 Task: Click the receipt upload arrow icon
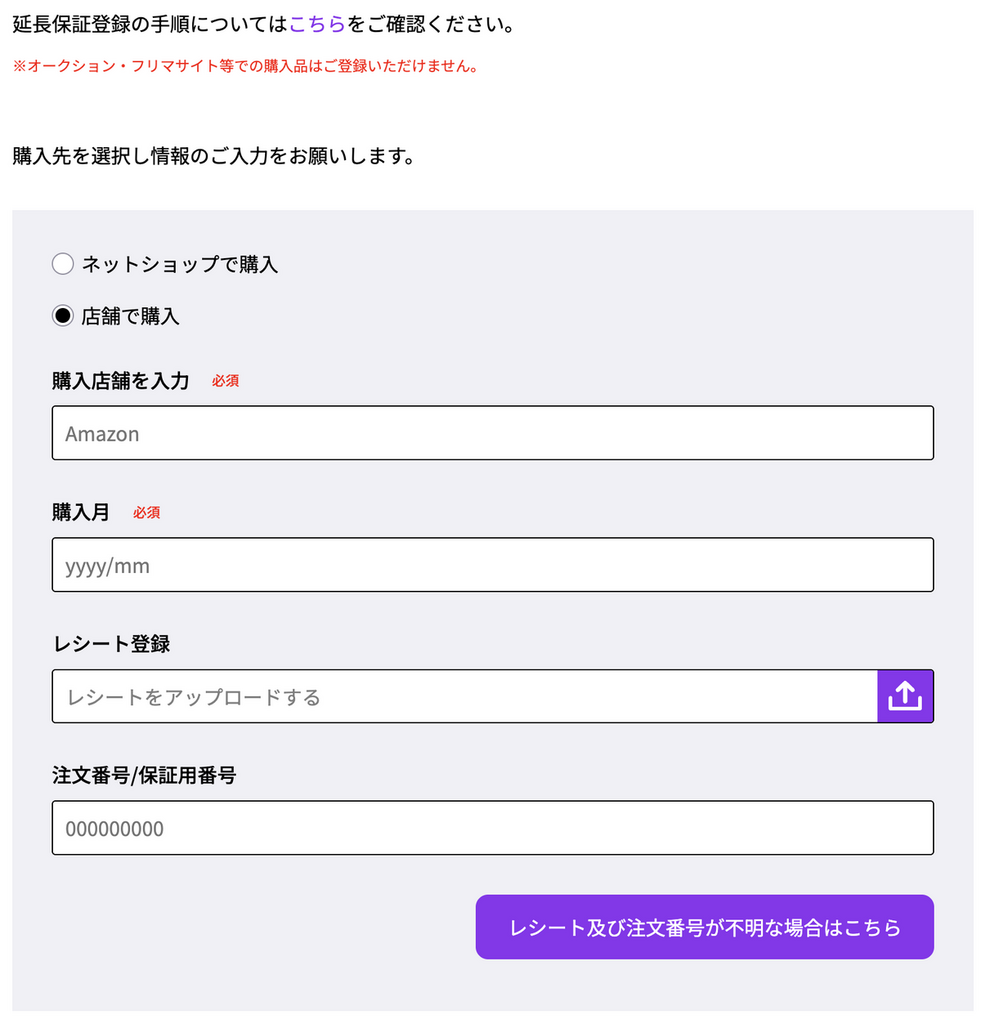pyautogui.click(x=905, y=696)
